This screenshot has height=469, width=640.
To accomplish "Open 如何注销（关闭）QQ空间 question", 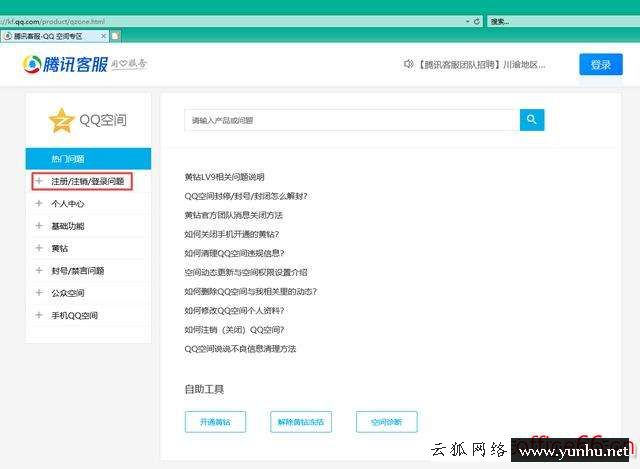I will pos(234,330).
